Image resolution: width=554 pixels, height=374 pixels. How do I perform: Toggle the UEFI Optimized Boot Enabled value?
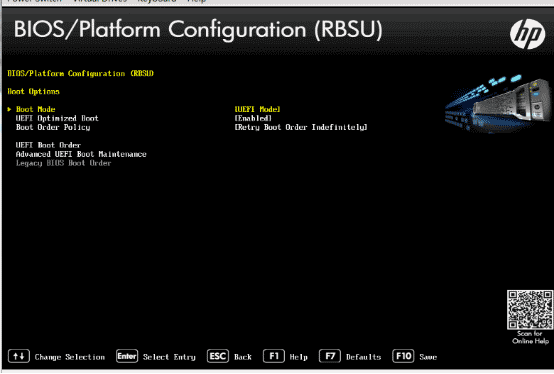(253, 118)
